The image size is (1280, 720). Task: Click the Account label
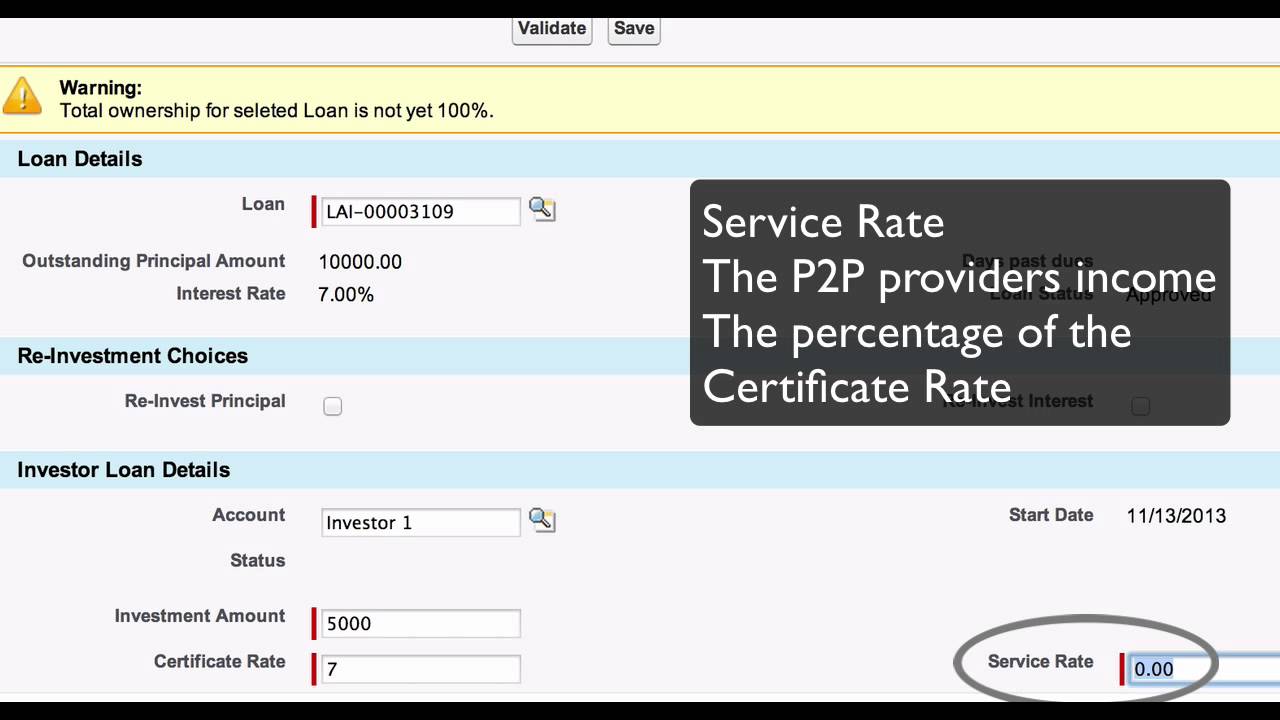[249, 515]
